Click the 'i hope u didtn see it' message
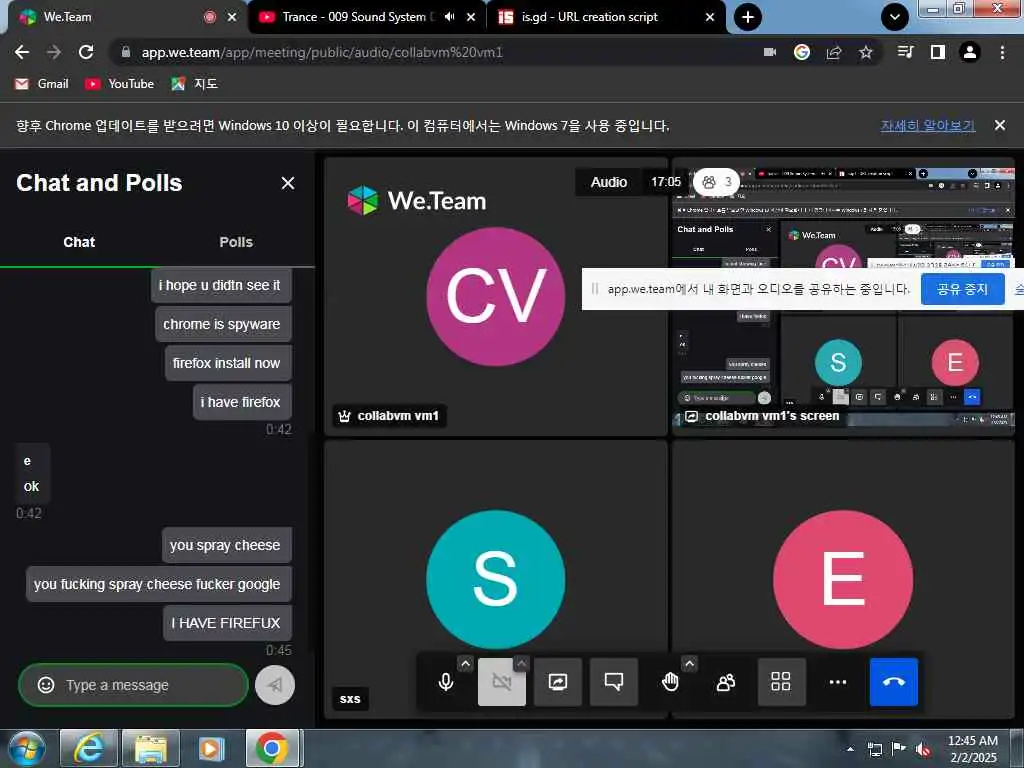The image size is (1024, 768). 221,285
